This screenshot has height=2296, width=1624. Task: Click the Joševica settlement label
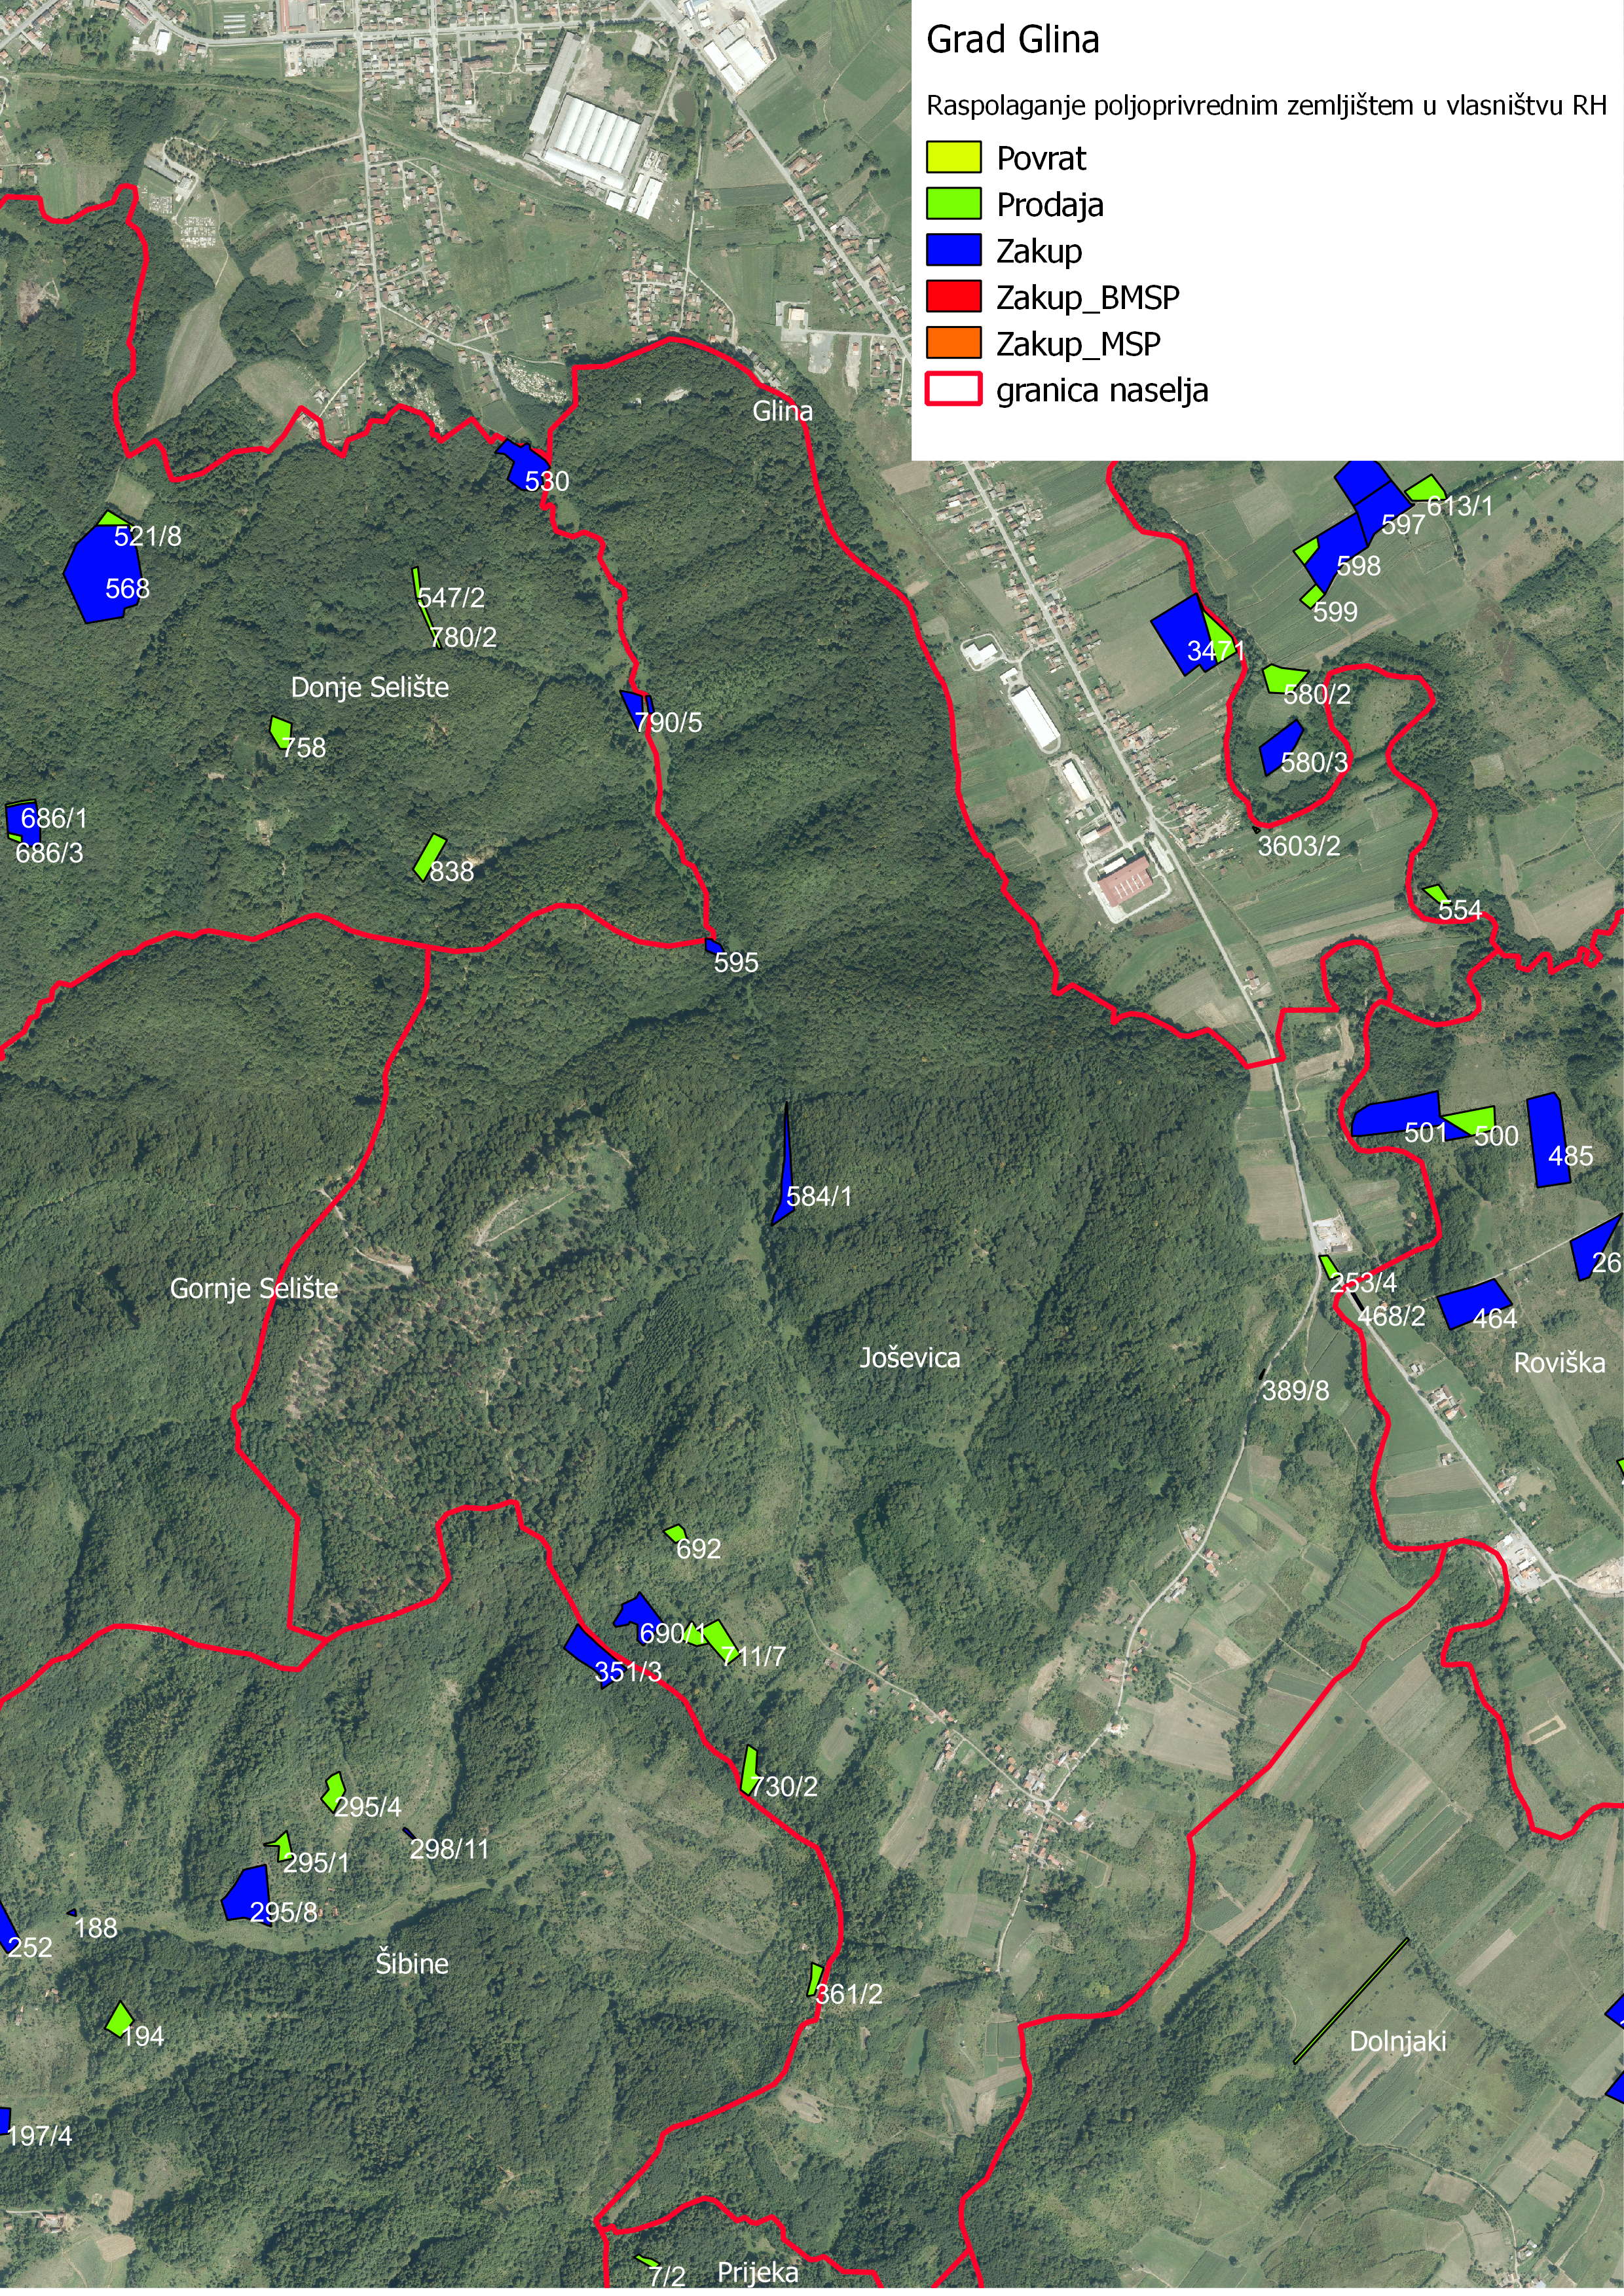click(x=909, y=1358)
